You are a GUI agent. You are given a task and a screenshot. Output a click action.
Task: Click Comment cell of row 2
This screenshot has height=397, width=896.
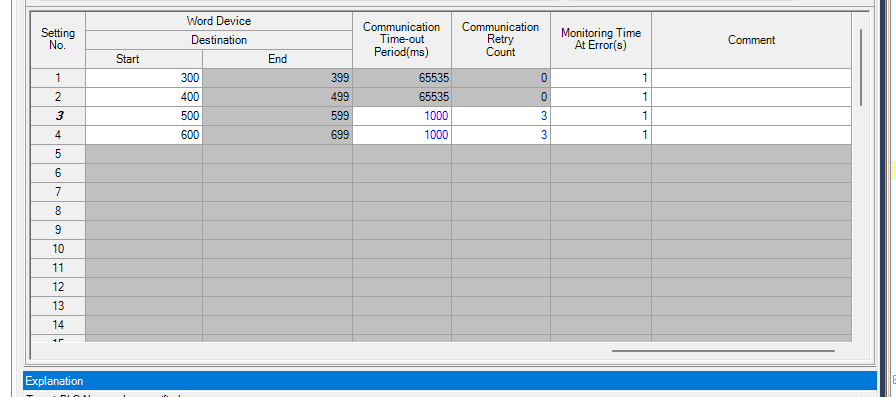click(751, 97)
